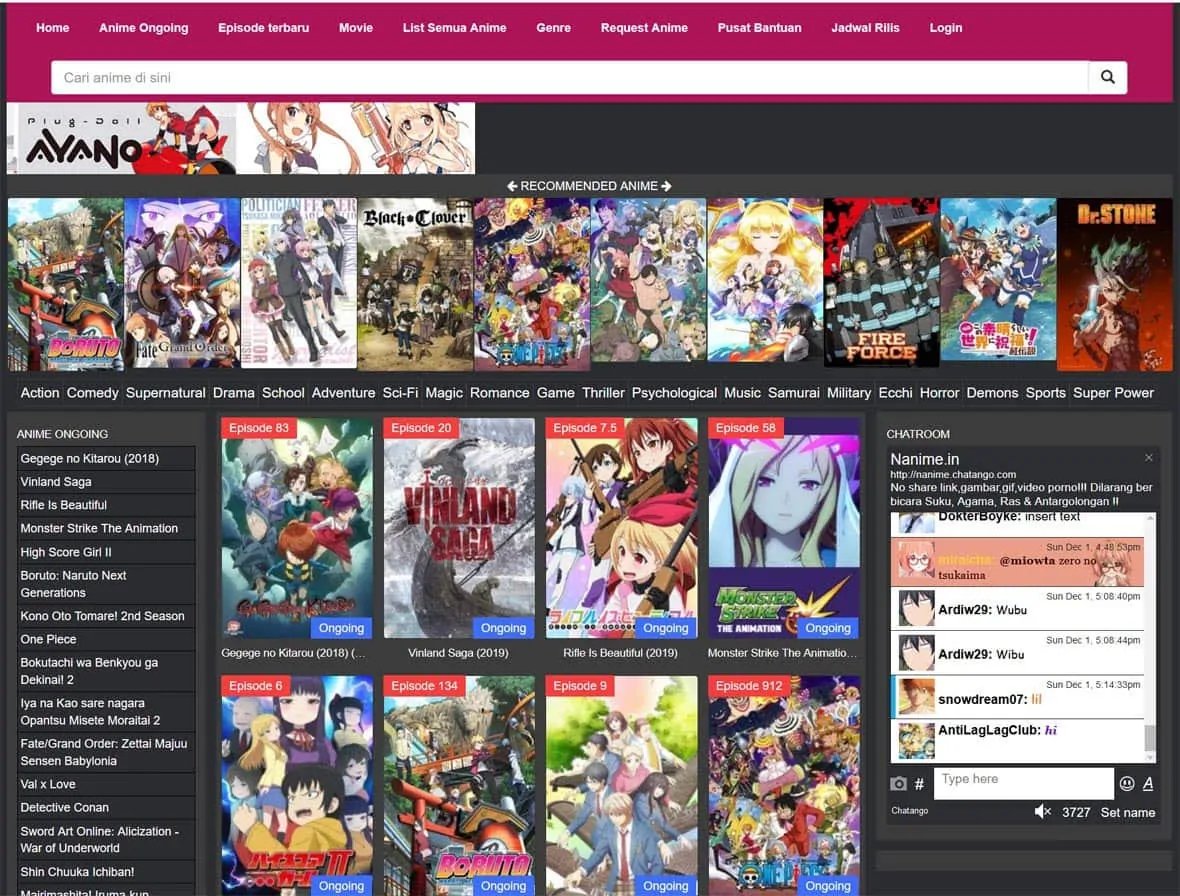Click 'Set name' in the chatroom
1180x896 pixels.
[1127, 812]
